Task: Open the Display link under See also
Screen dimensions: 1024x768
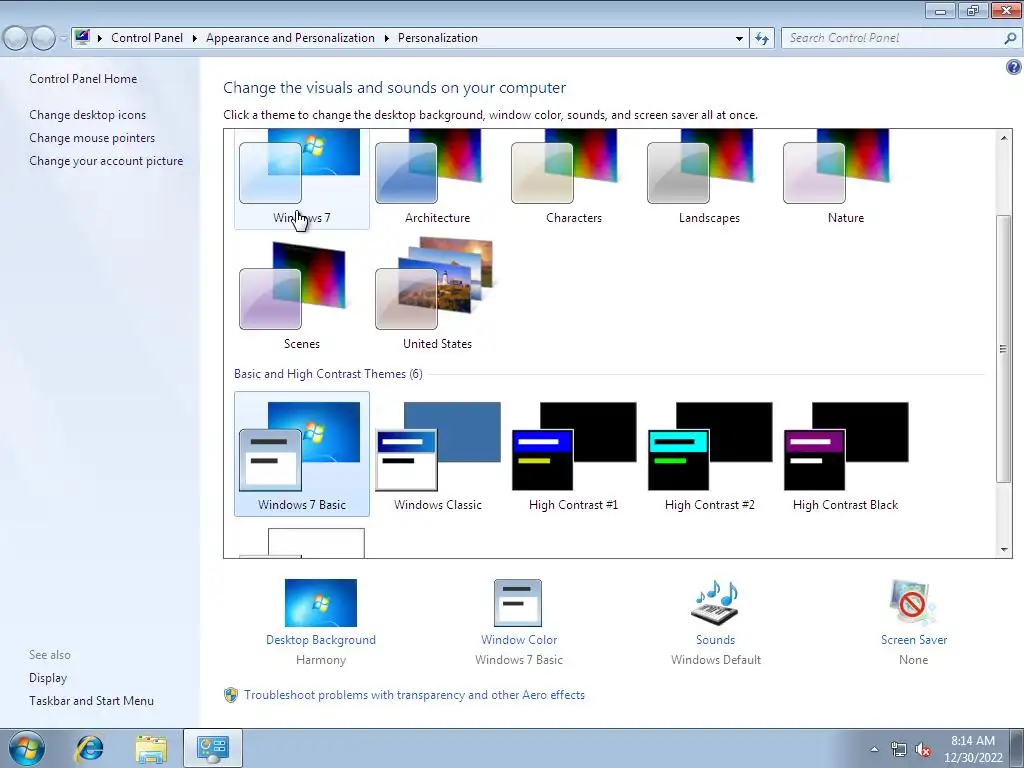Action: click(48, 678)
